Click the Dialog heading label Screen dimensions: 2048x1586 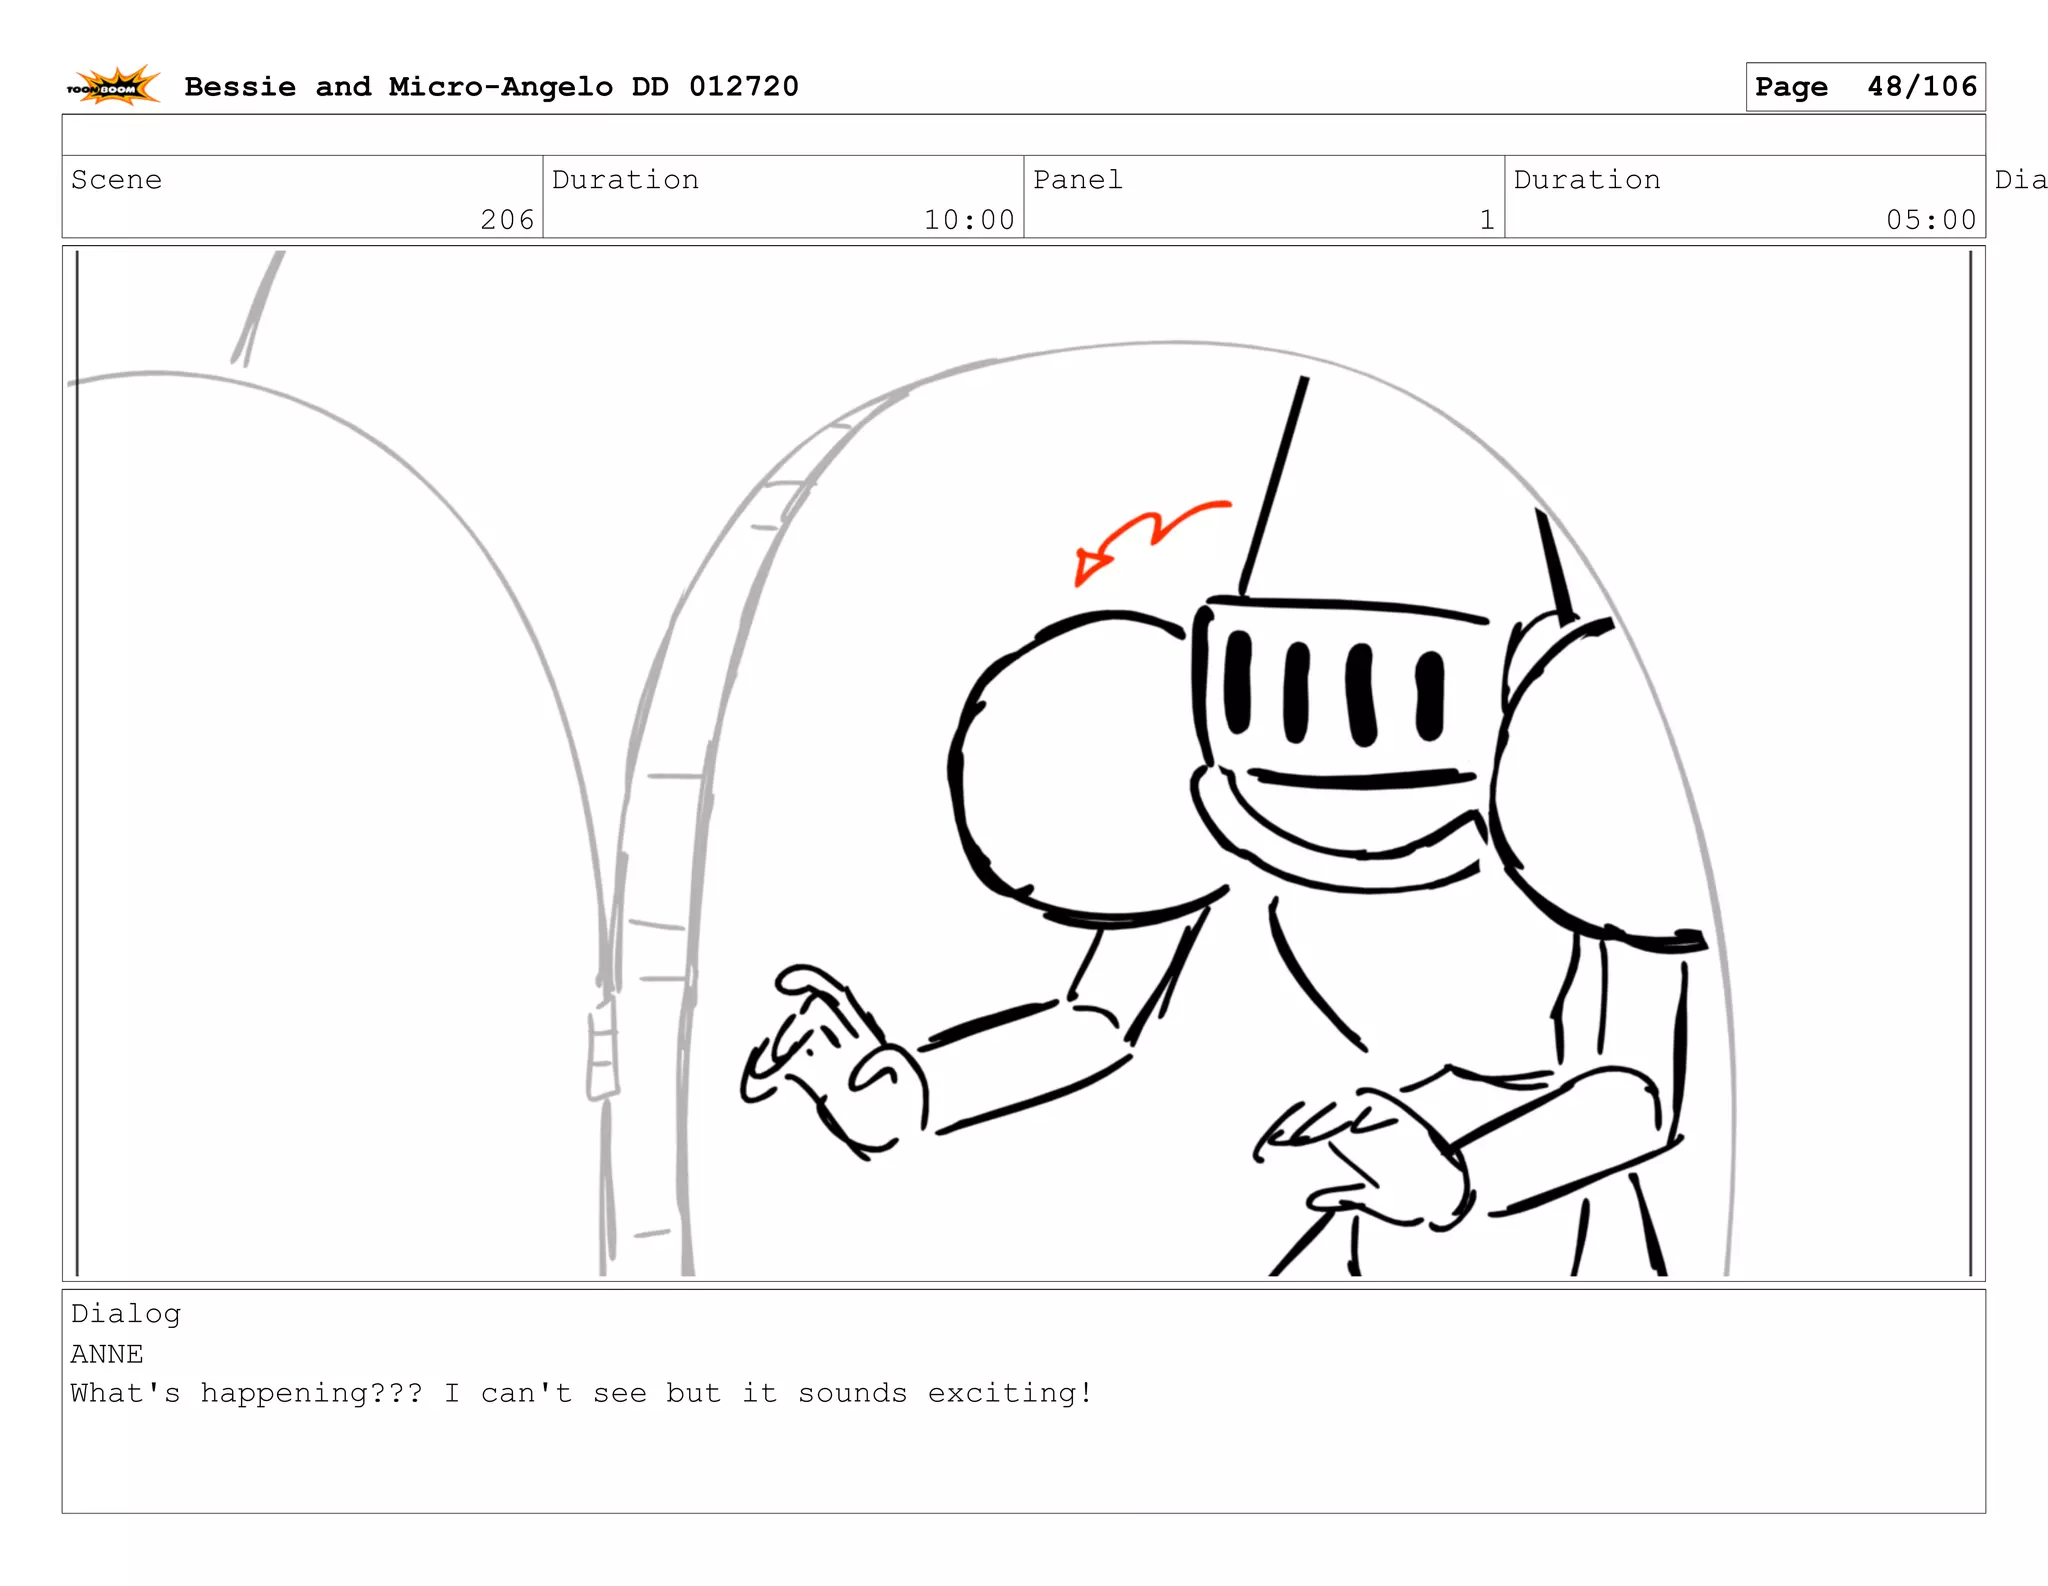(x=126, y=1314)
